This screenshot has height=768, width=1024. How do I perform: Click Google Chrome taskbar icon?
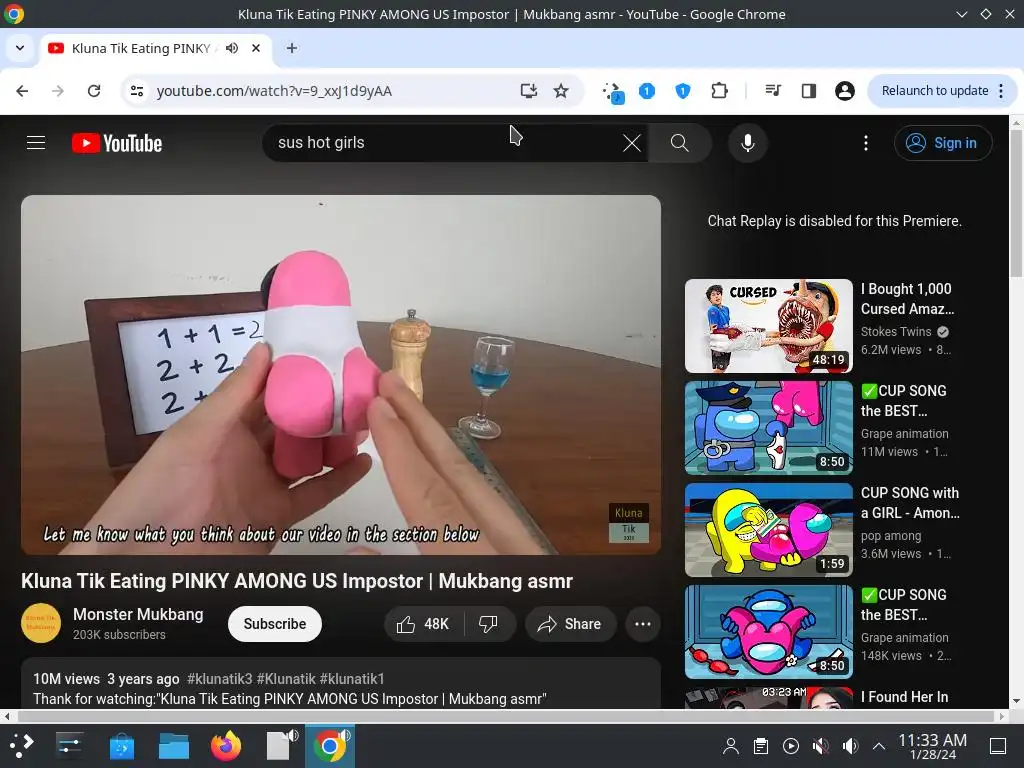pos(330,746)
